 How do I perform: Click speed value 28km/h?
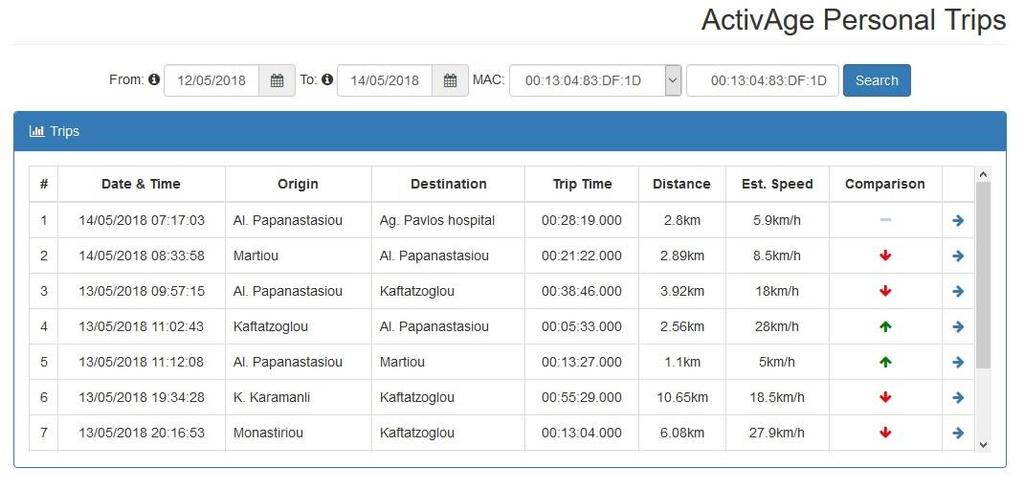(777, 327)
